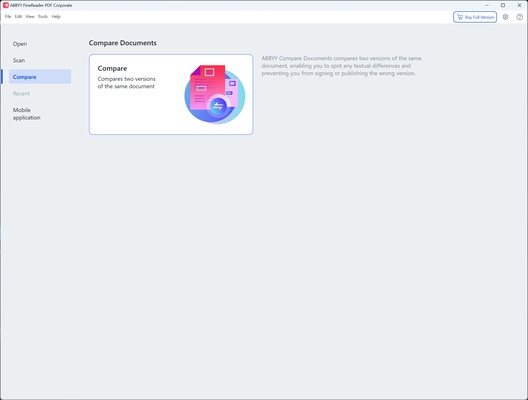
Task: Click 'Compares two versions of the same document' text
Action: point(126,82)
